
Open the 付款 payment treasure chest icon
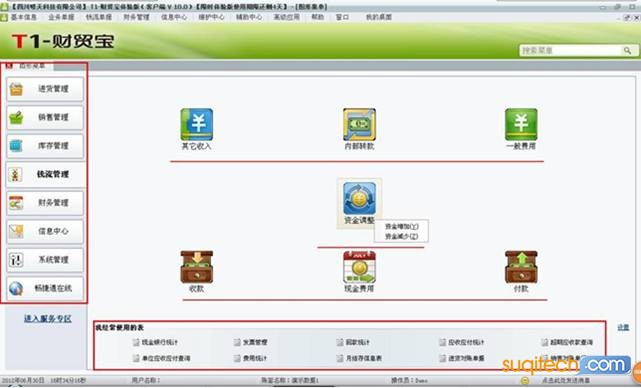click(x=521, y=267)
